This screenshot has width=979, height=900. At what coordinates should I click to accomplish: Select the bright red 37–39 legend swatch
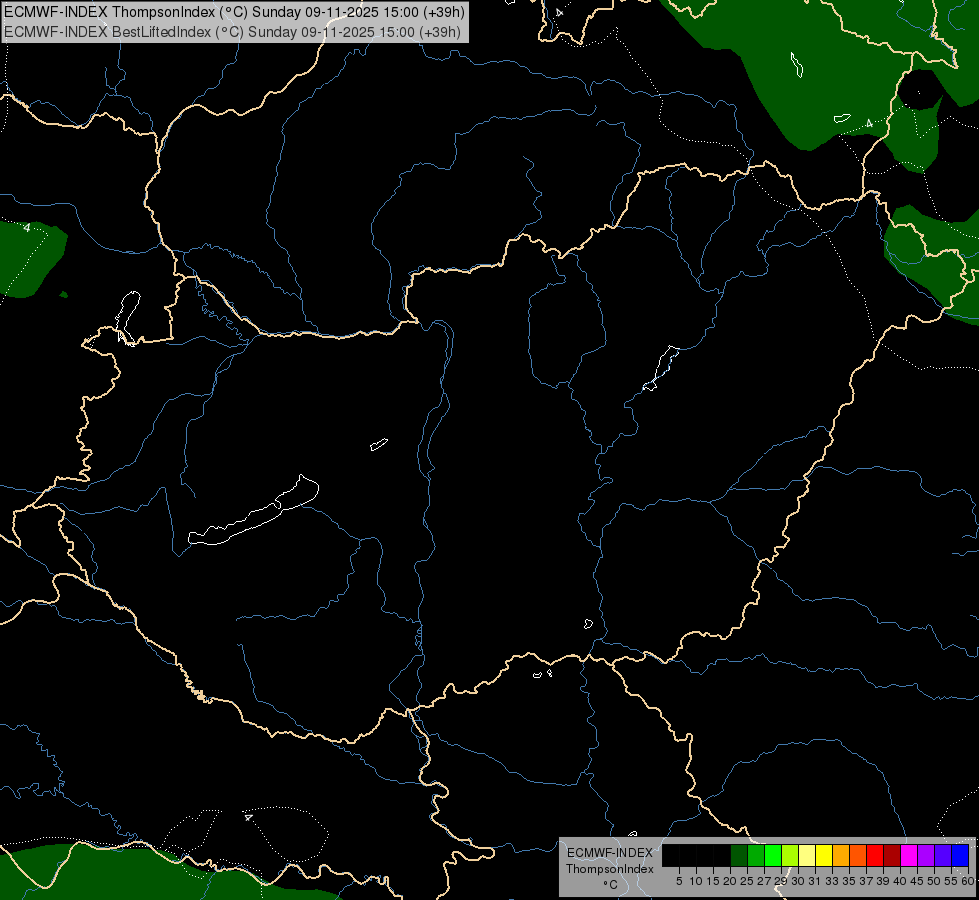click(x=875, y=855)
